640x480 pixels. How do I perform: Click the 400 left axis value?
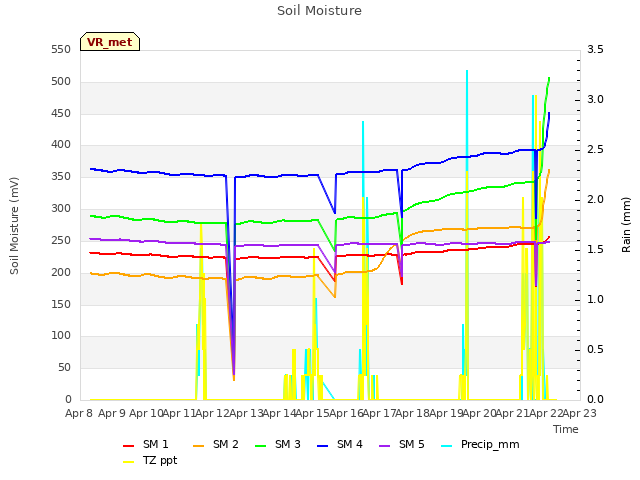[61, 145]
